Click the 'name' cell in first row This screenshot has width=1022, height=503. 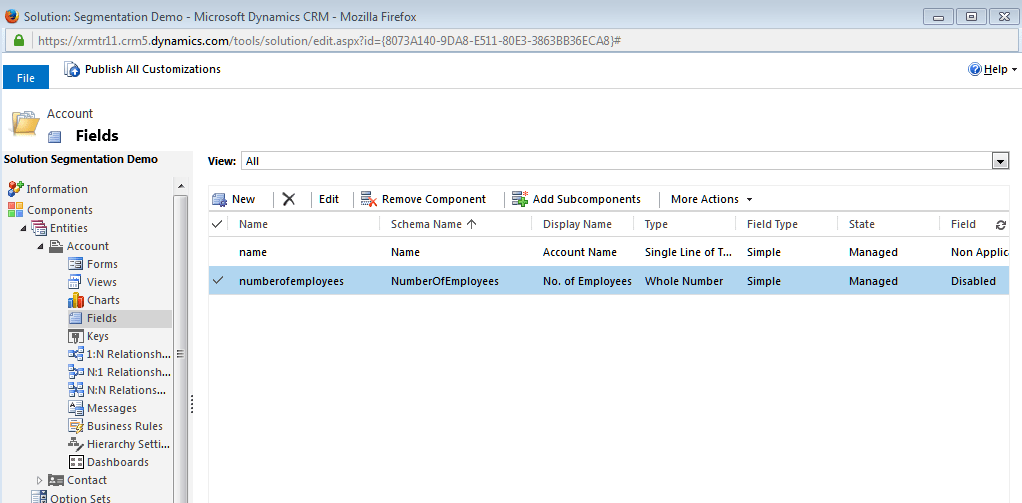[x=253, y=252]
